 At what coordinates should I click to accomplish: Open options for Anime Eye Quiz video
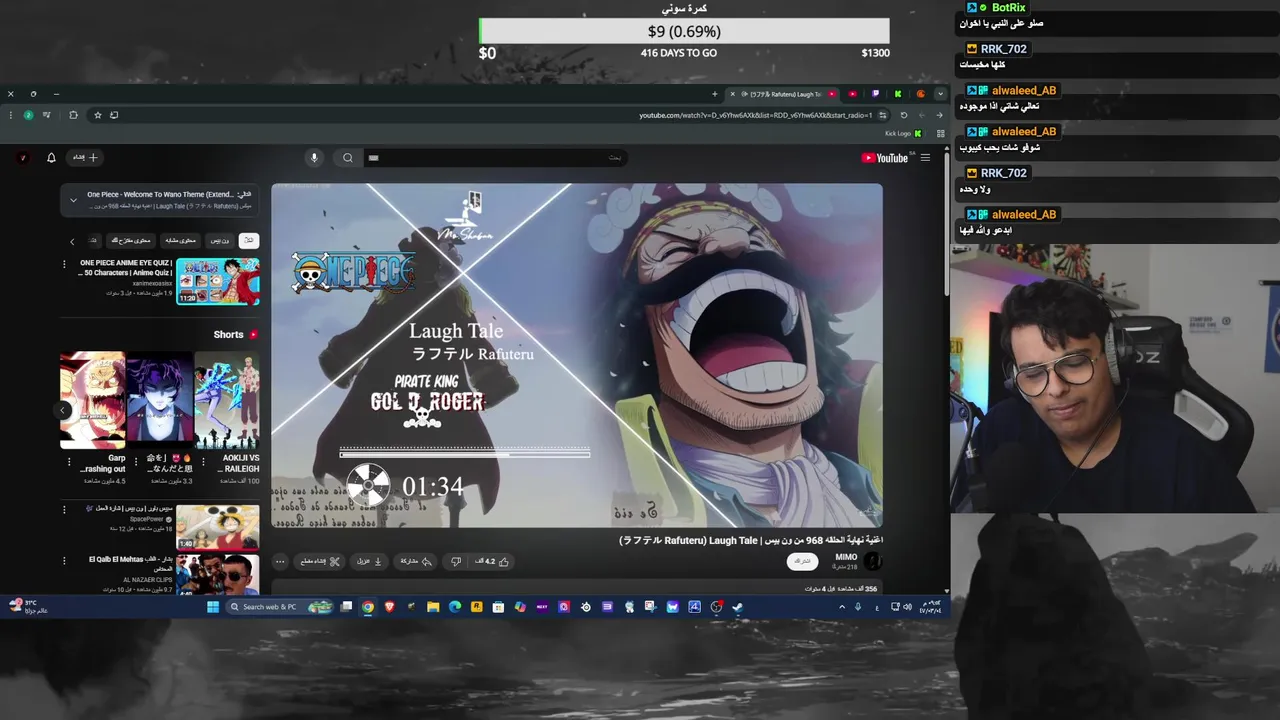click(x=65, y=265)
